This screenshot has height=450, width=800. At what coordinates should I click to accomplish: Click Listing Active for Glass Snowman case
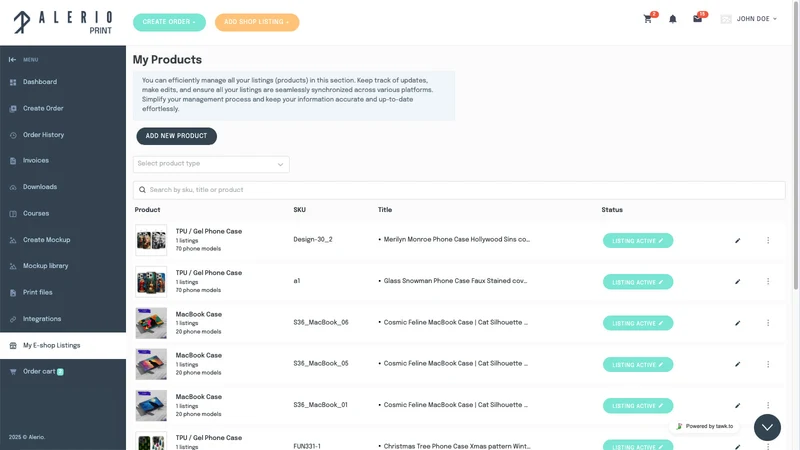tap(638, 282)
